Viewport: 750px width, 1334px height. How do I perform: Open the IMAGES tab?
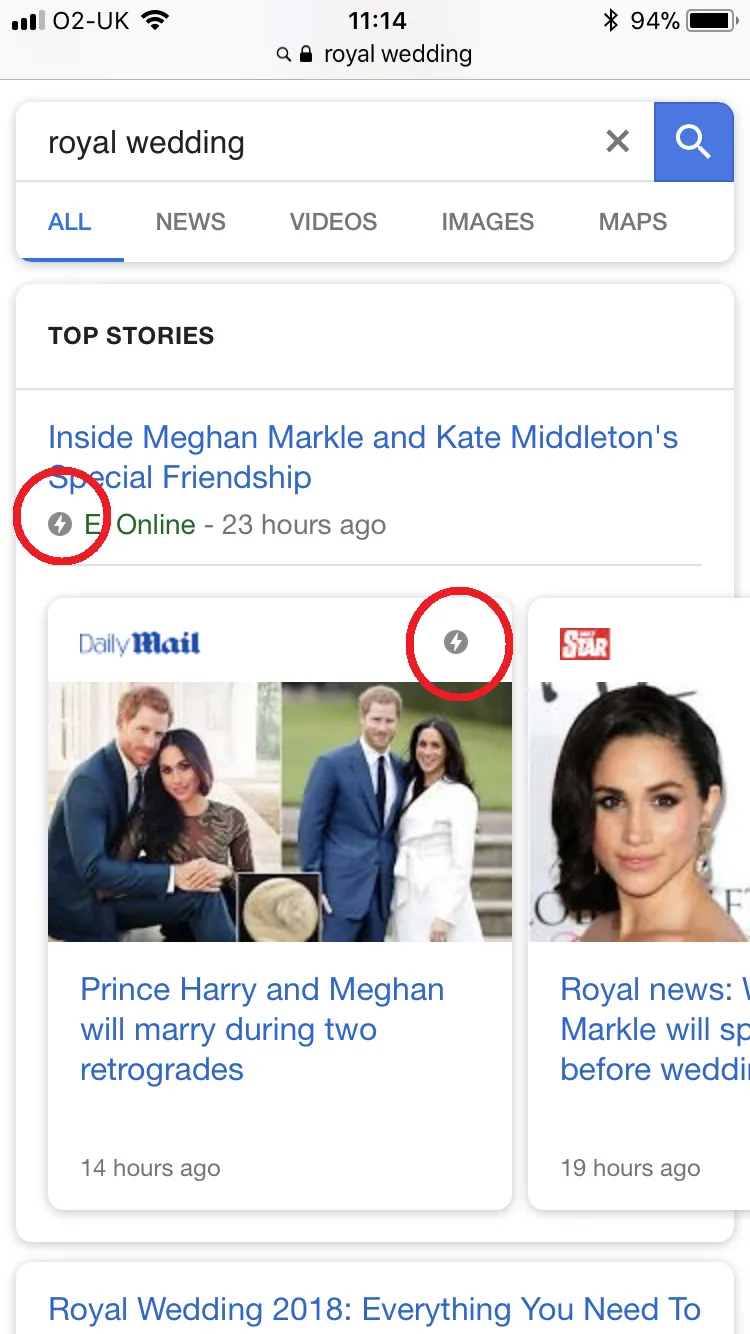487,222
